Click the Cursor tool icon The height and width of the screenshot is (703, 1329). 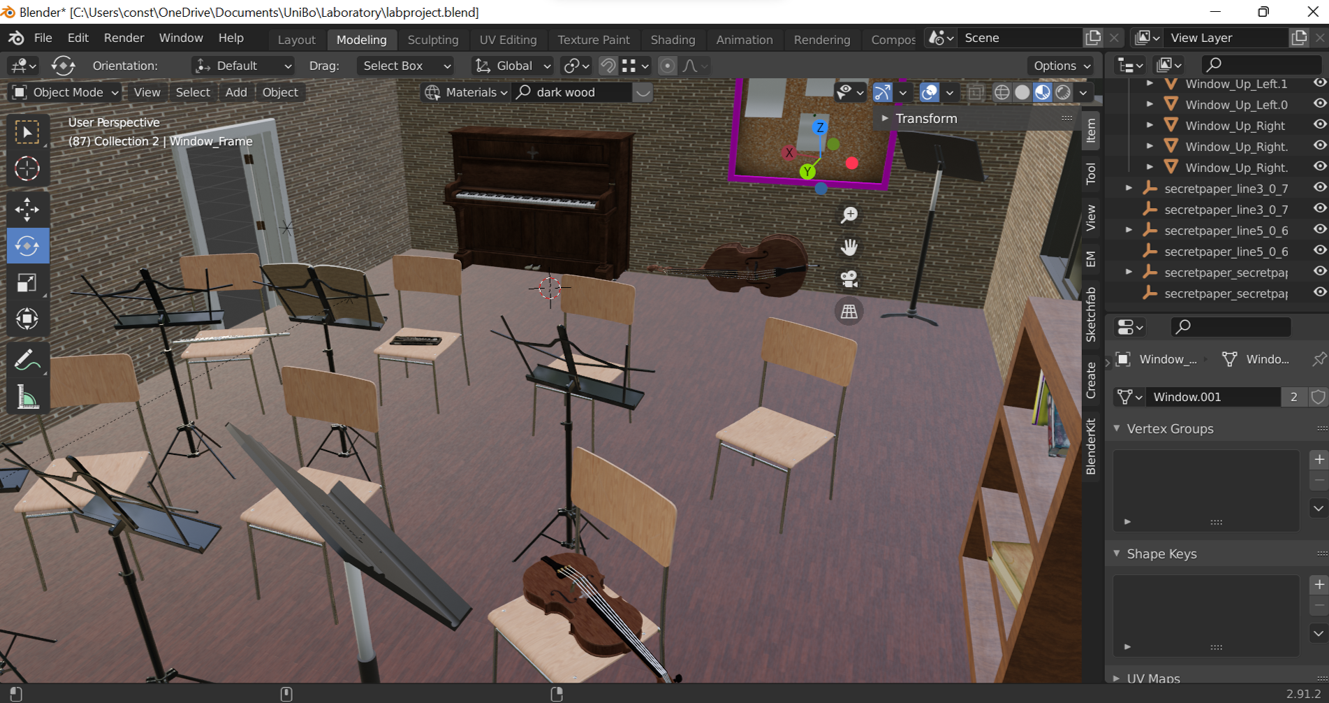tap(27, 169)
